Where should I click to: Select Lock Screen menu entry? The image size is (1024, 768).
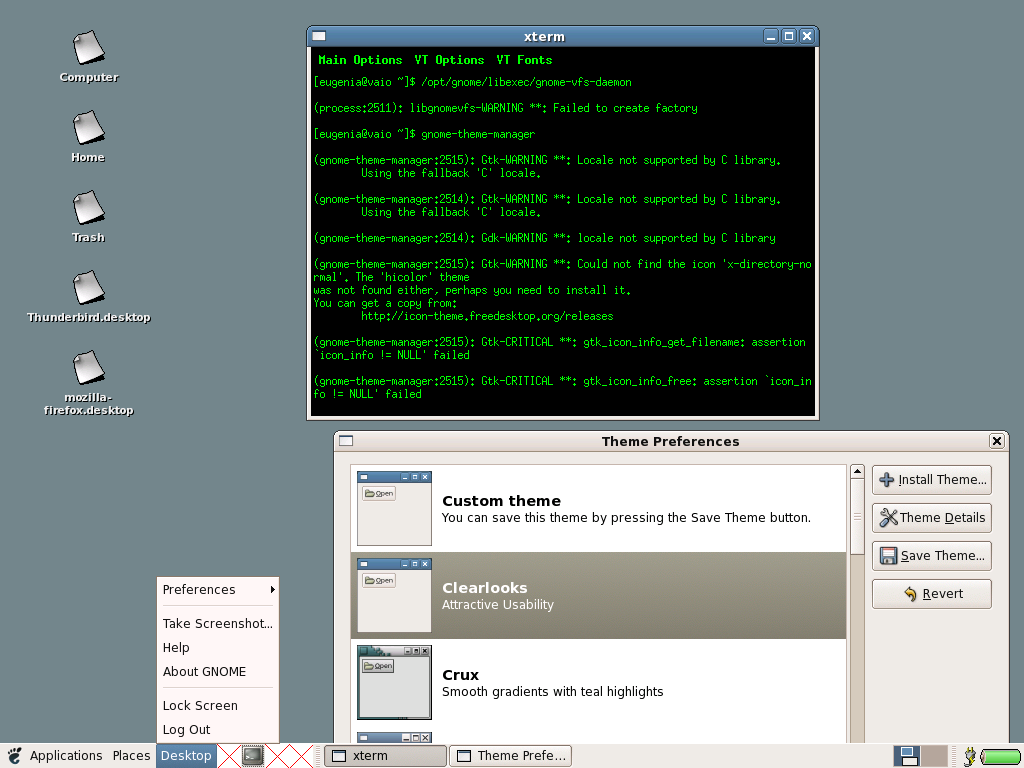pos(200,706)
